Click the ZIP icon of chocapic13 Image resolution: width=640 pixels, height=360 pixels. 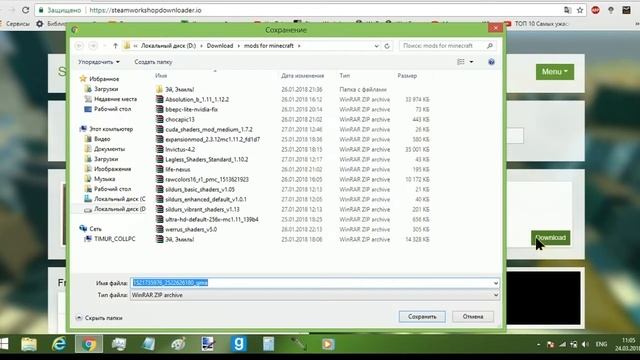click(160, 119)
